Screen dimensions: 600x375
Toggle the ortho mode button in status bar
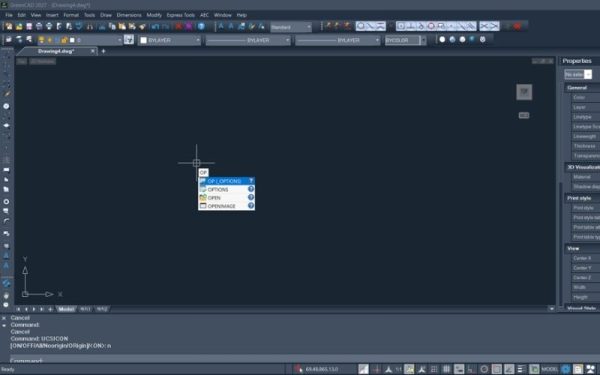[x=471, y=369]
